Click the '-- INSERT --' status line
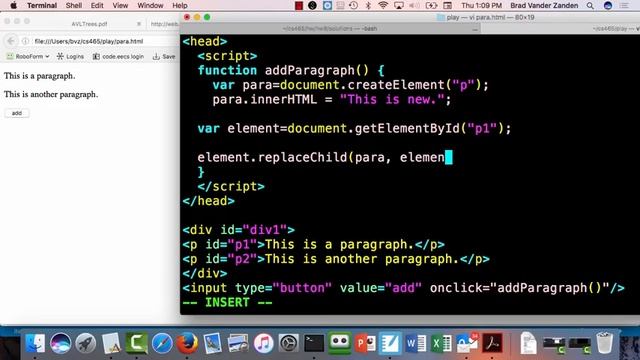The image size is (640, 360). 227,302
